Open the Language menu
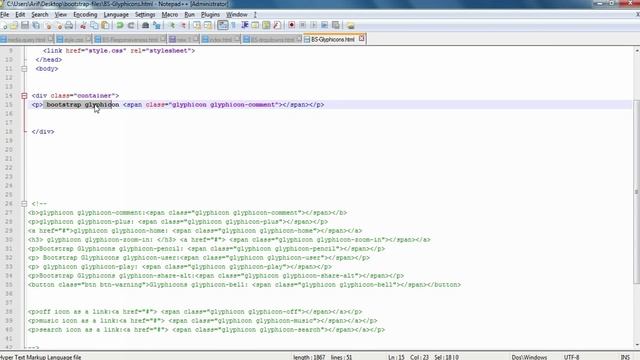This screenshot has height=360, width=640. 116,15
